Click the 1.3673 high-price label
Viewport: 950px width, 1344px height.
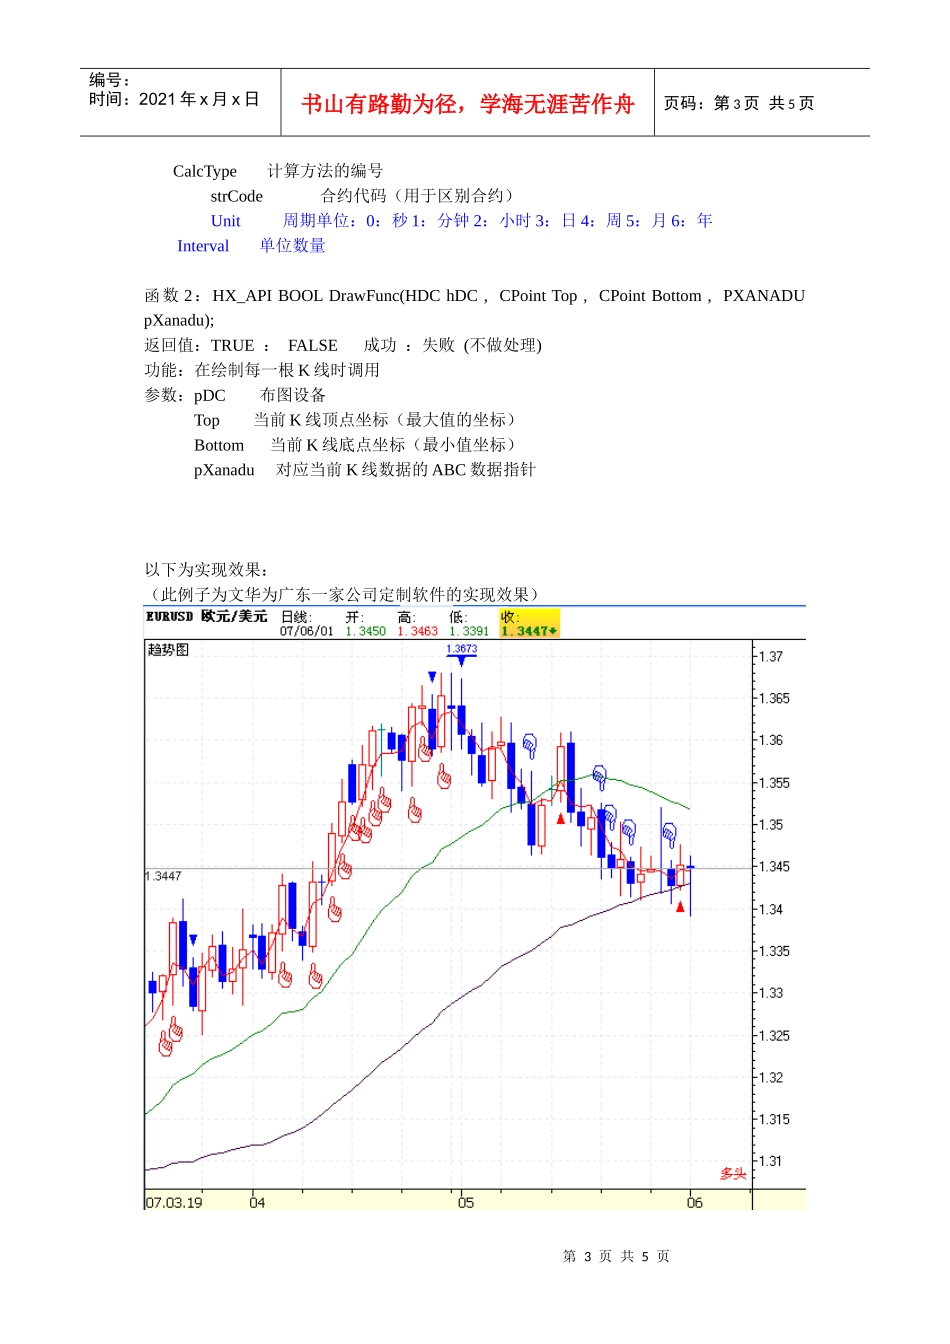(x=461, y=649)
